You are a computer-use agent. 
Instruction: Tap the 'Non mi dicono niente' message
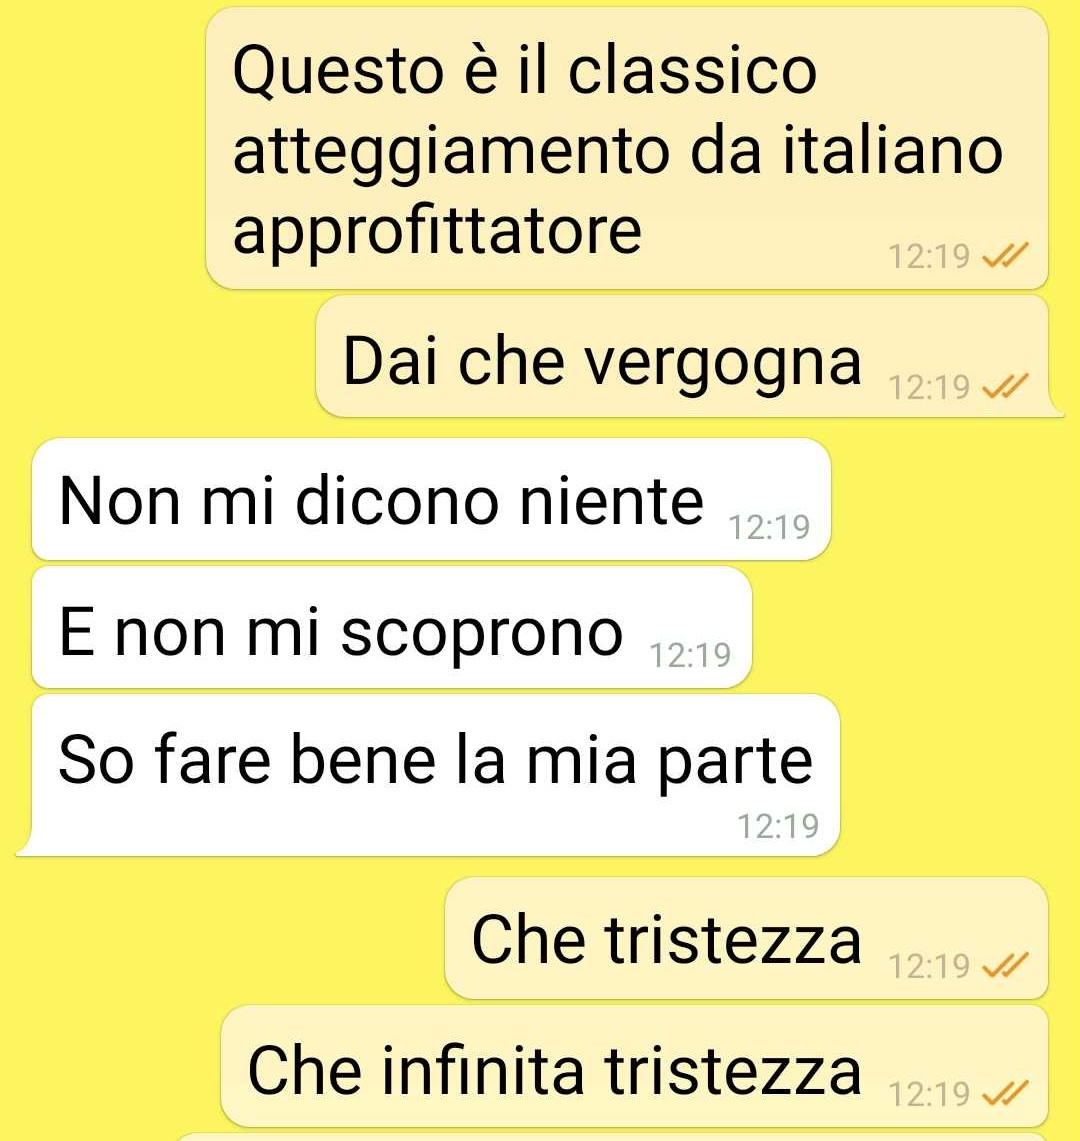click(431, 499)
